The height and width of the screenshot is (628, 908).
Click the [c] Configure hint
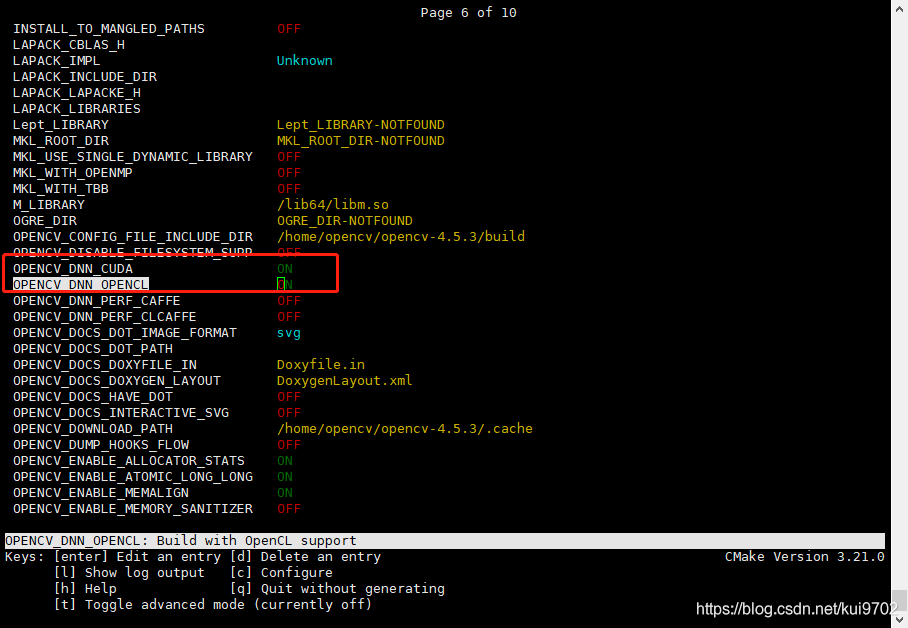pos(281,572)
